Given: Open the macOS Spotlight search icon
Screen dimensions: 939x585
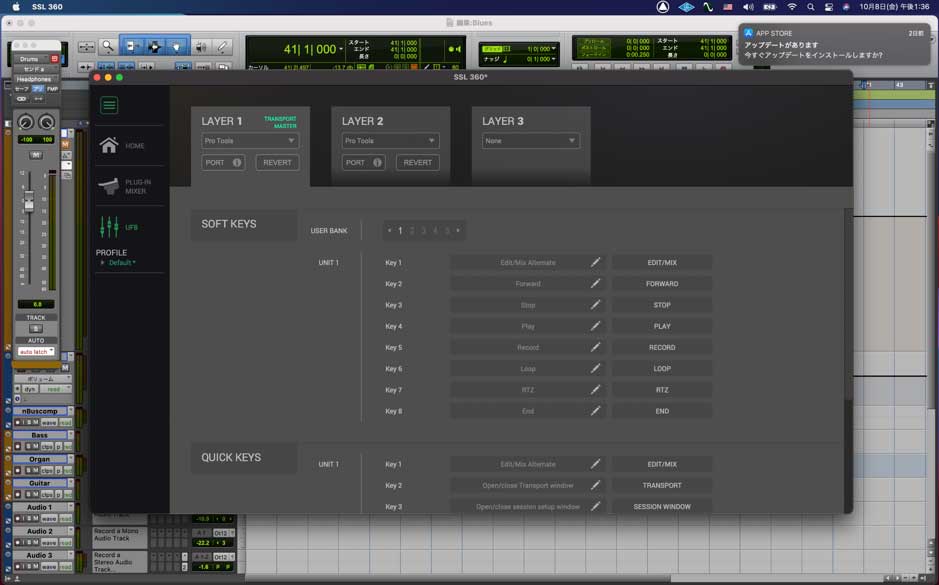Looking at the screenshot, I should point(810,7).
